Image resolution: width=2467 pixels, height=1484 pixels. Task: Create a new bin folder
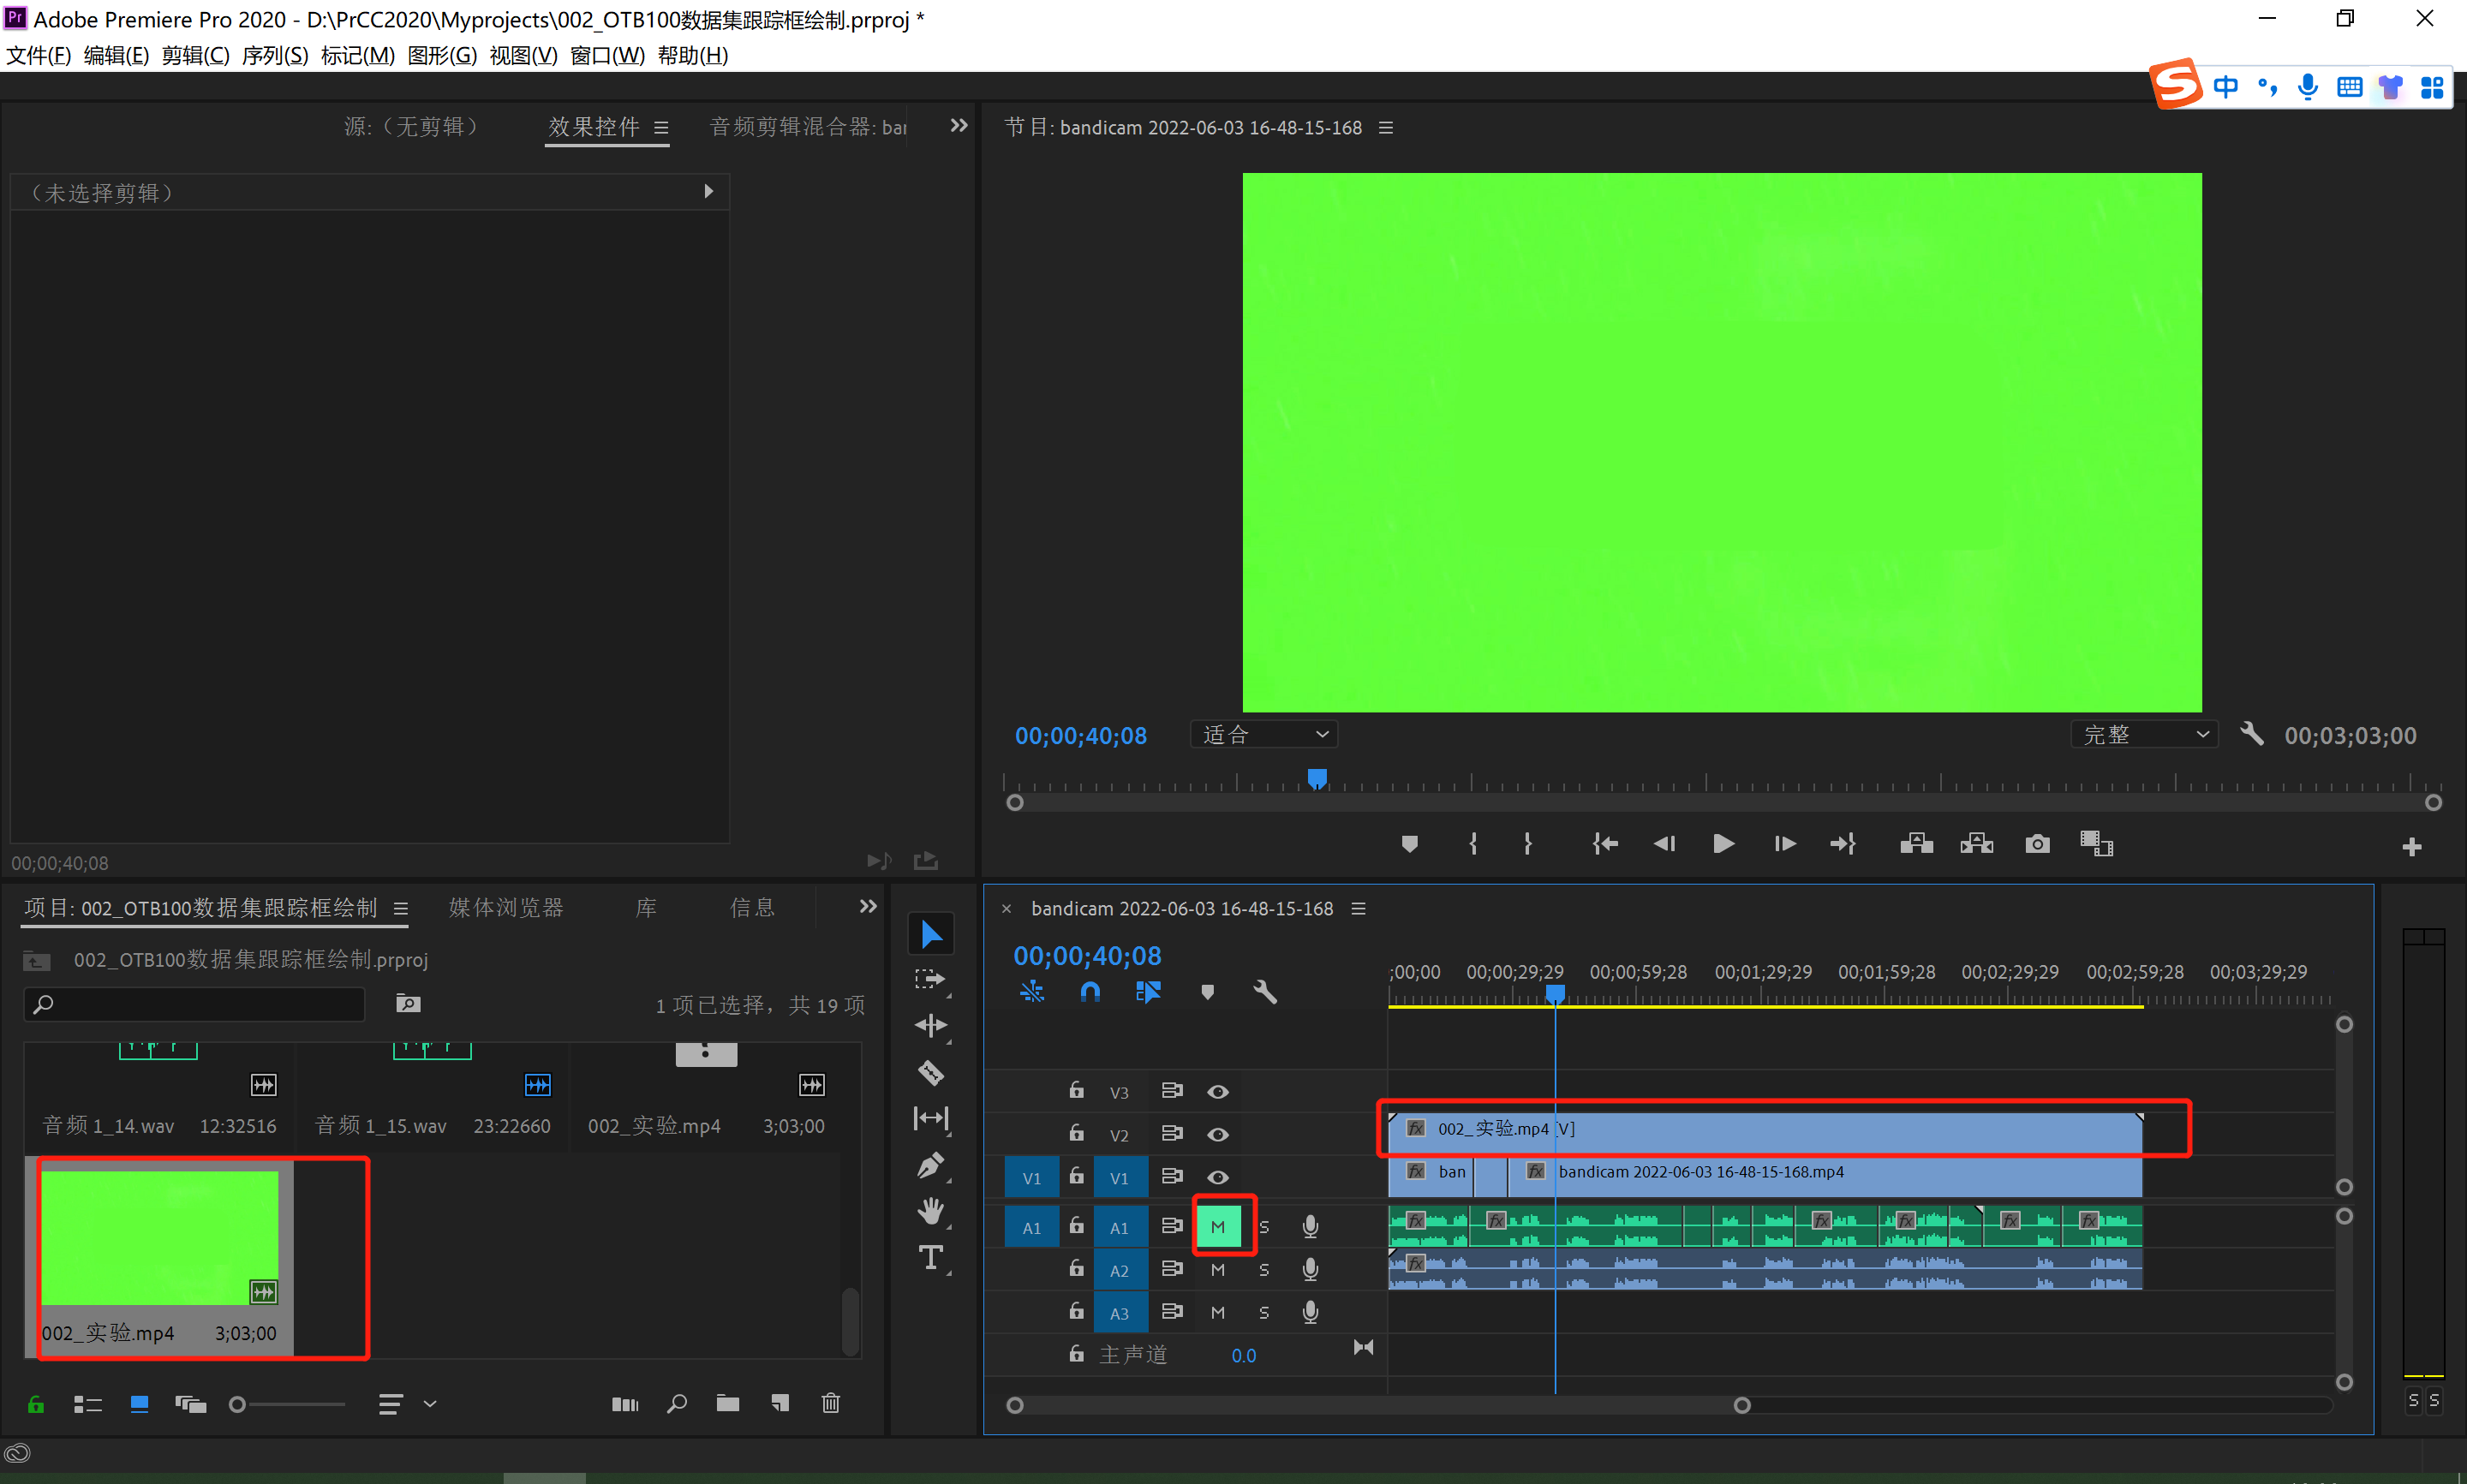(x=728, y=1404)
